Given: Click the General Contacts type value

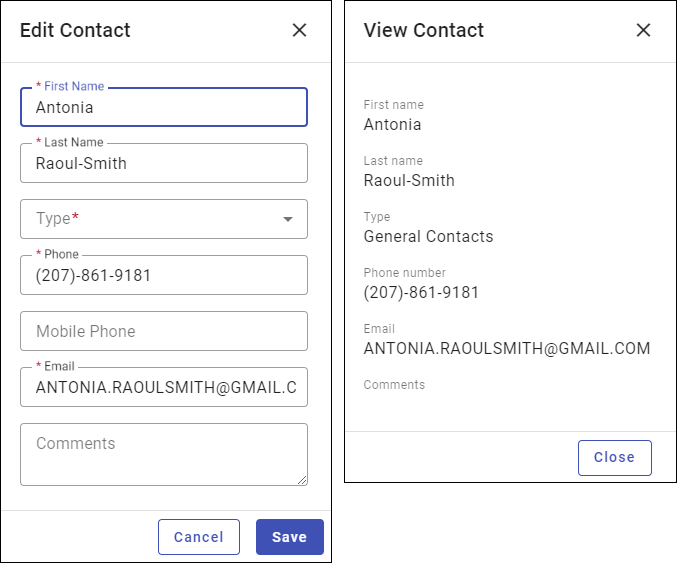Looking at the screenshot, I should [x=428, y=237].
